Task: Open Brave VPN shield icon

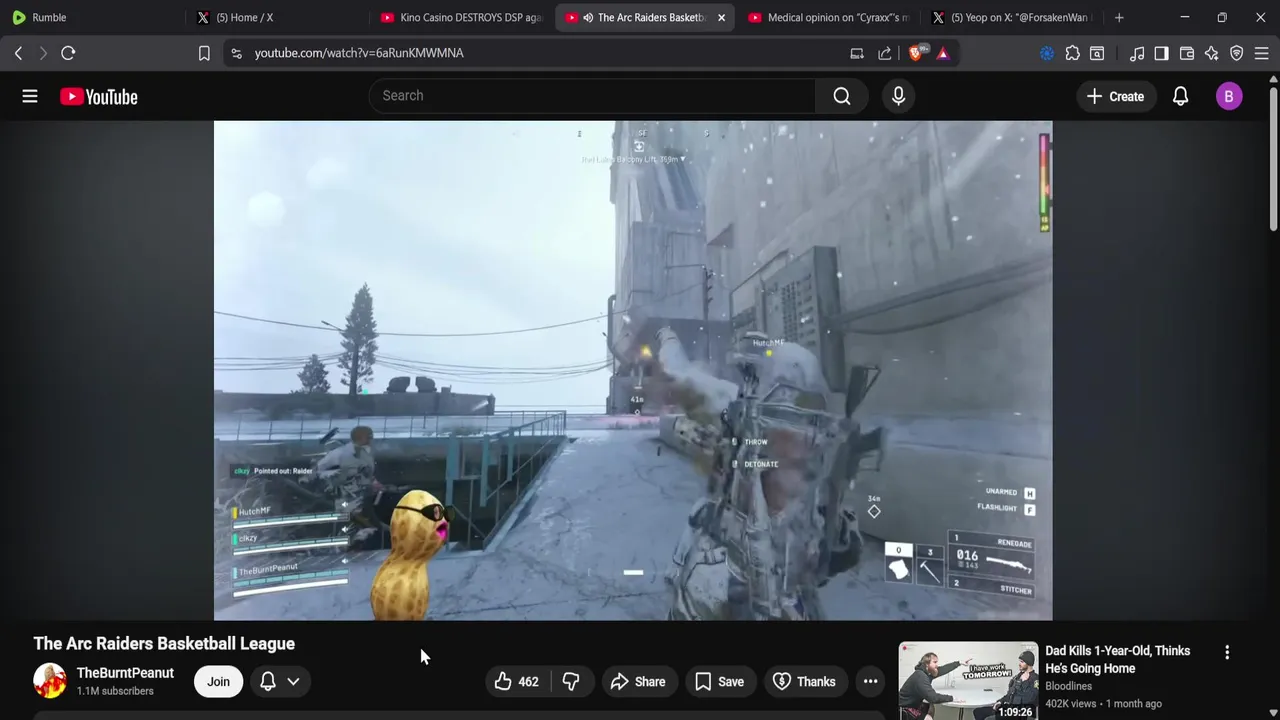Action: pos(1237,53)
